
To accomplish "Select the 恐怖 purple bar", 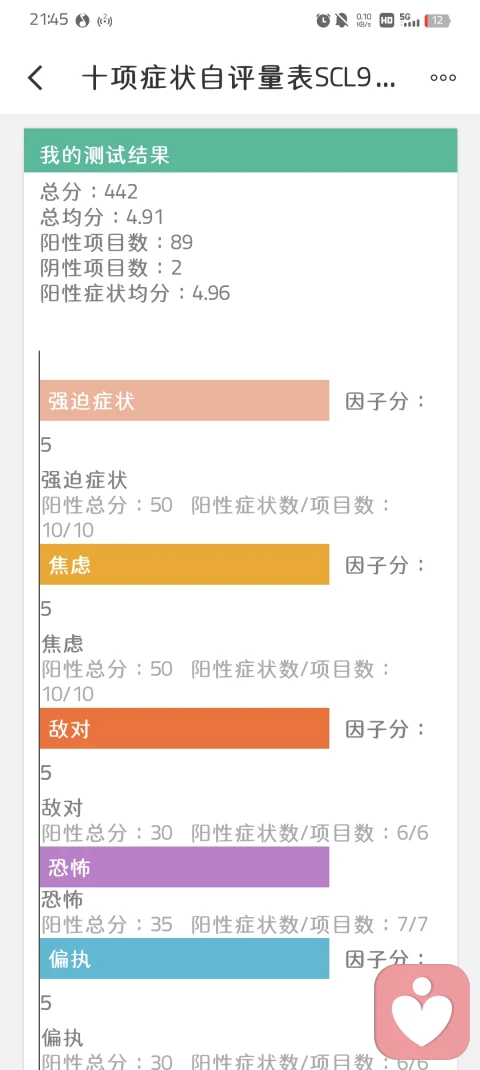I will pos(184,867).
